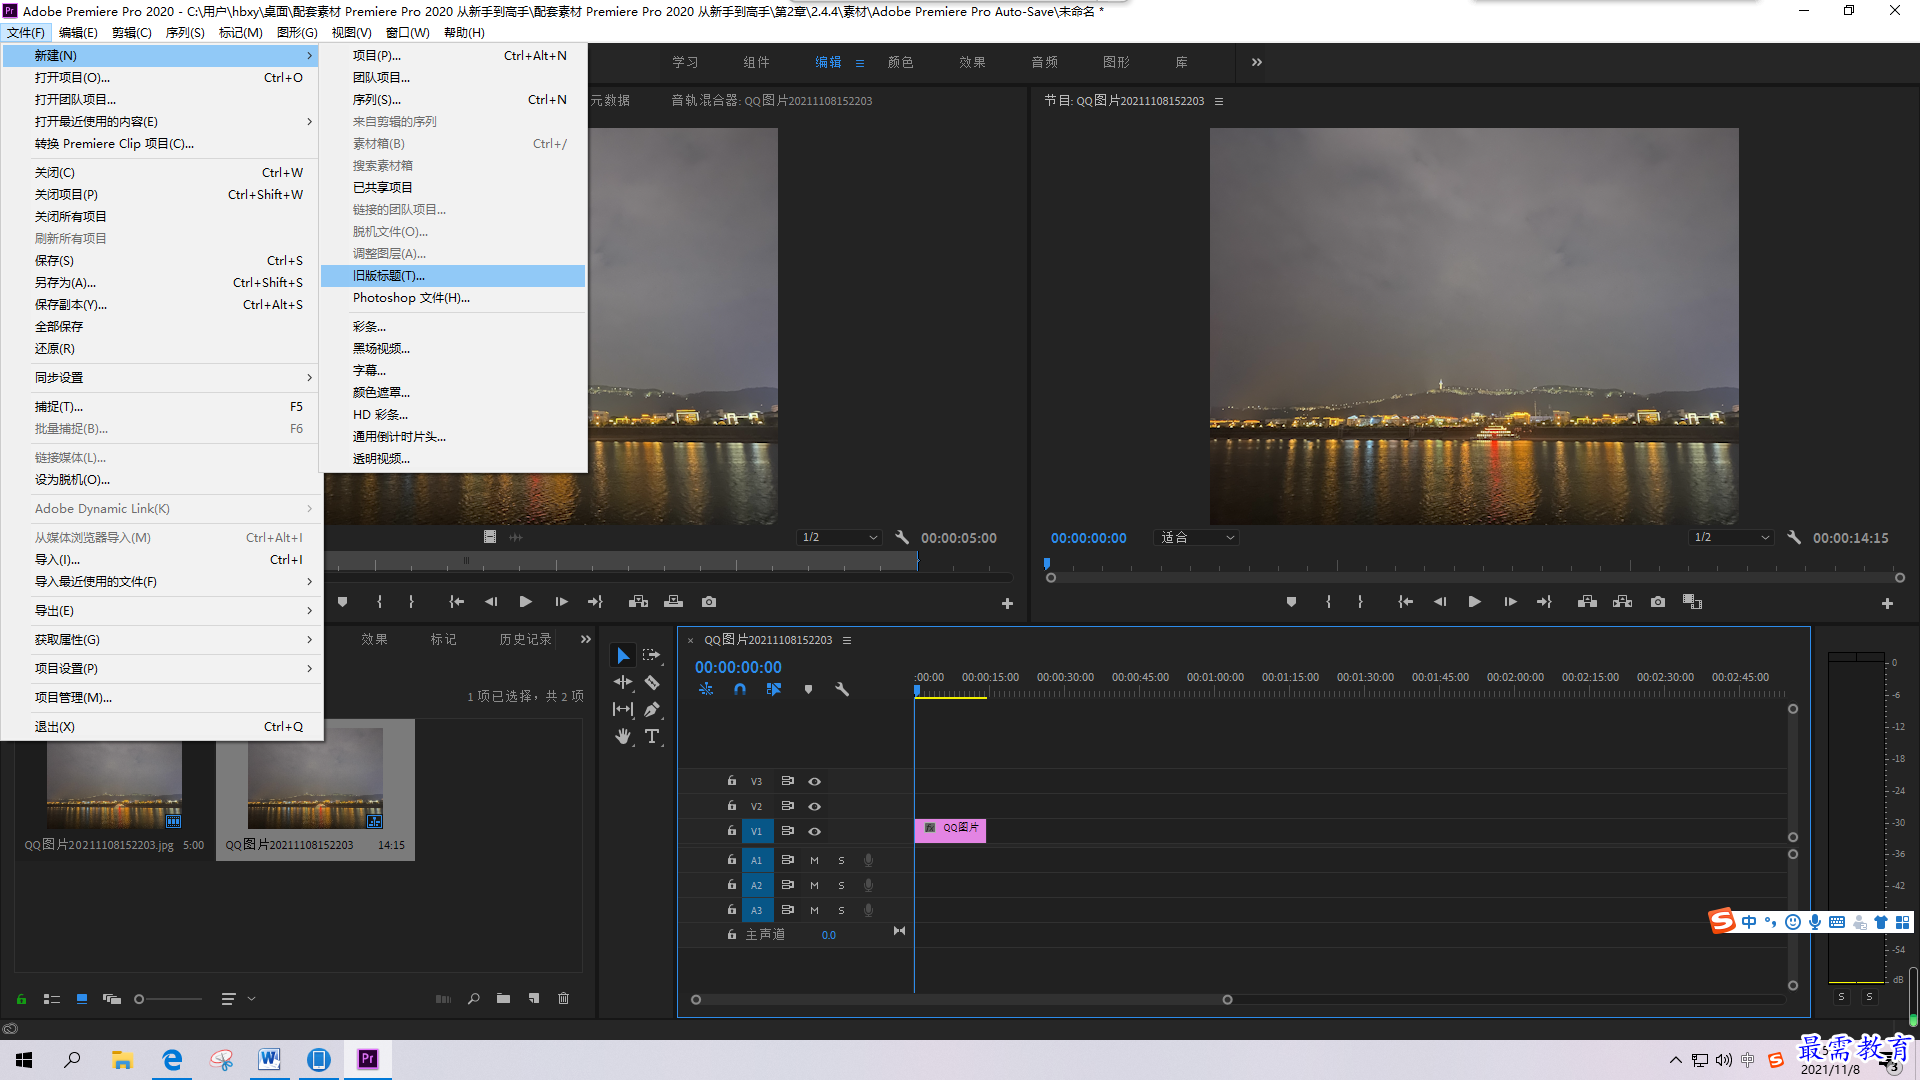Export frame from Program monitor camera icon
Viewport: 1920px width, 1080px height.
tap(1658, 602)
